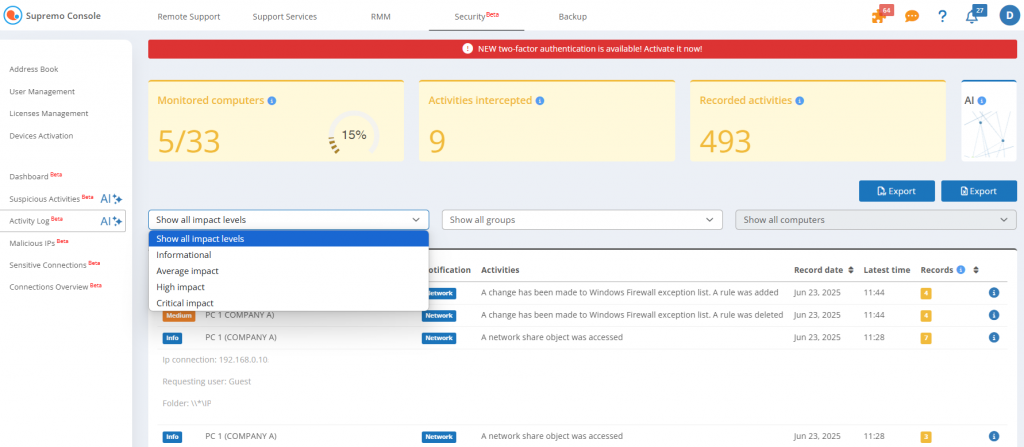Pick Critical impact from the list
Image resolution: width=1024 pixels, height=447 pixels.
289,303
